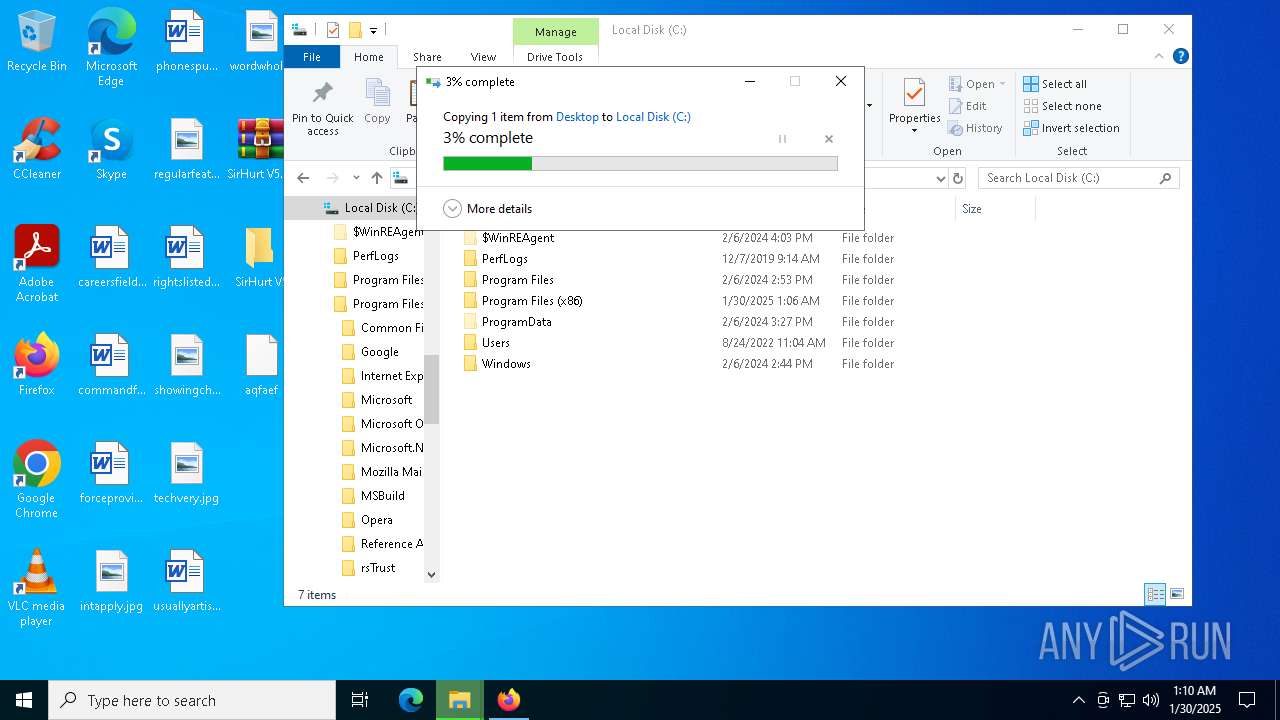
Task: Sort by the Size column header
Action: coord(971,209)
